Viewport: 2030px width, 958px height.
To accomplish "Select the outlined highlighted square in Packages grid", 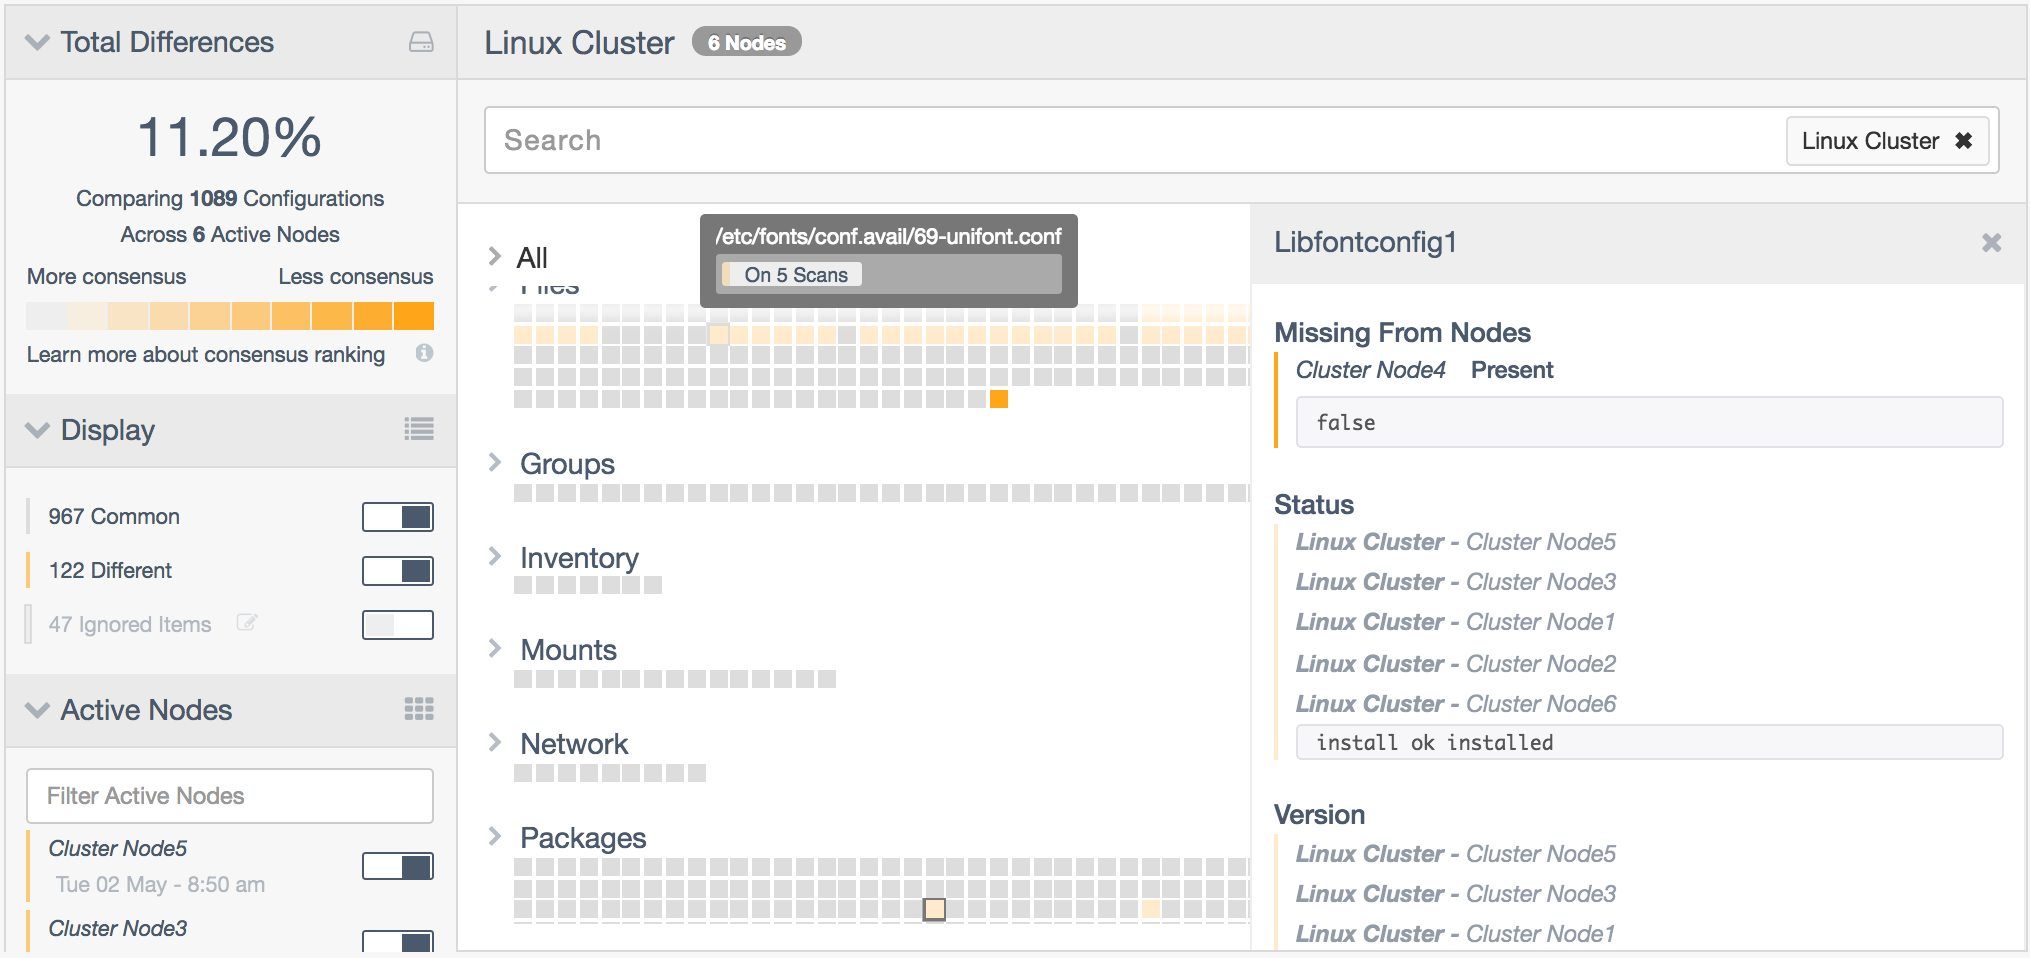I will point(934,909).
